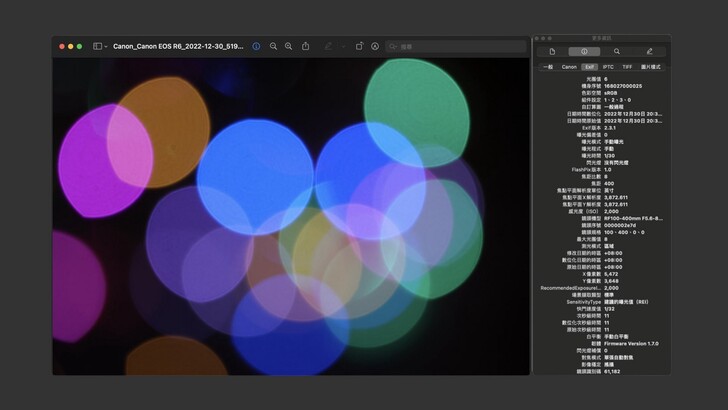Select the TIFF metadata tab

coord(627,67)
